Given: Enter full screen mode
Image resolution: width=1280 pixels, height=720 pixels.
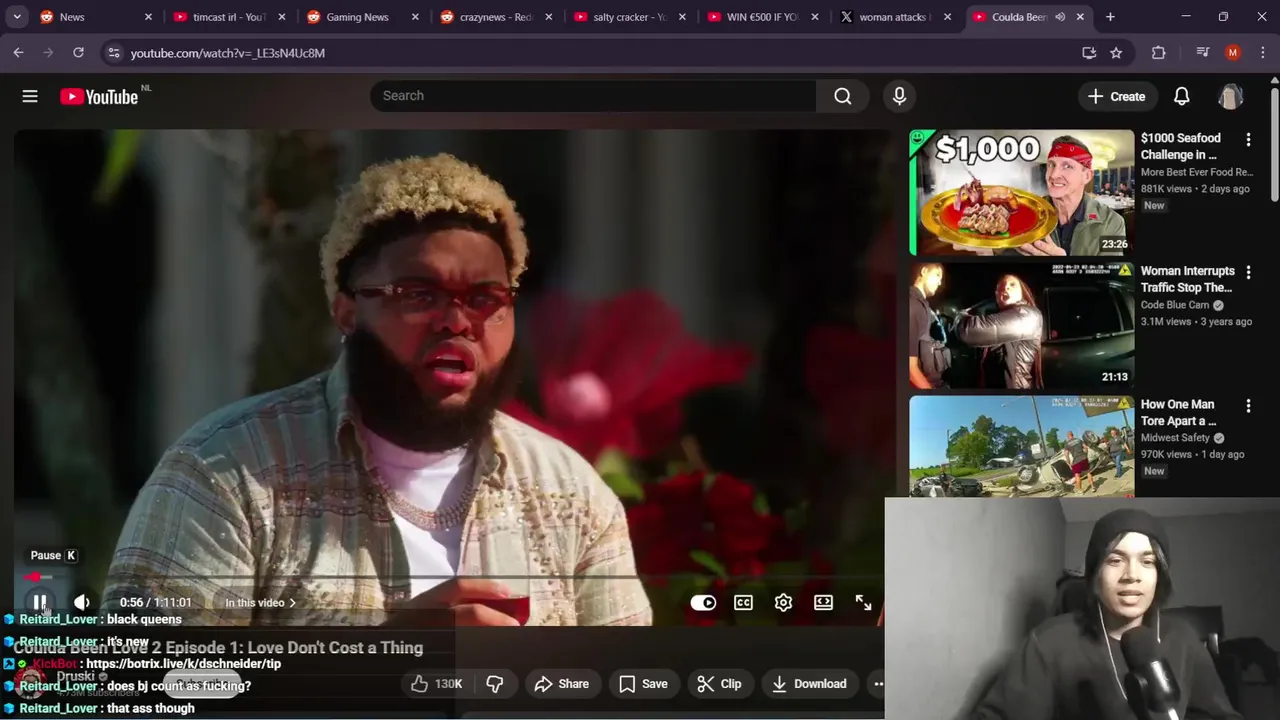Looking at the screenshot, I should click(x=863, y=603).
